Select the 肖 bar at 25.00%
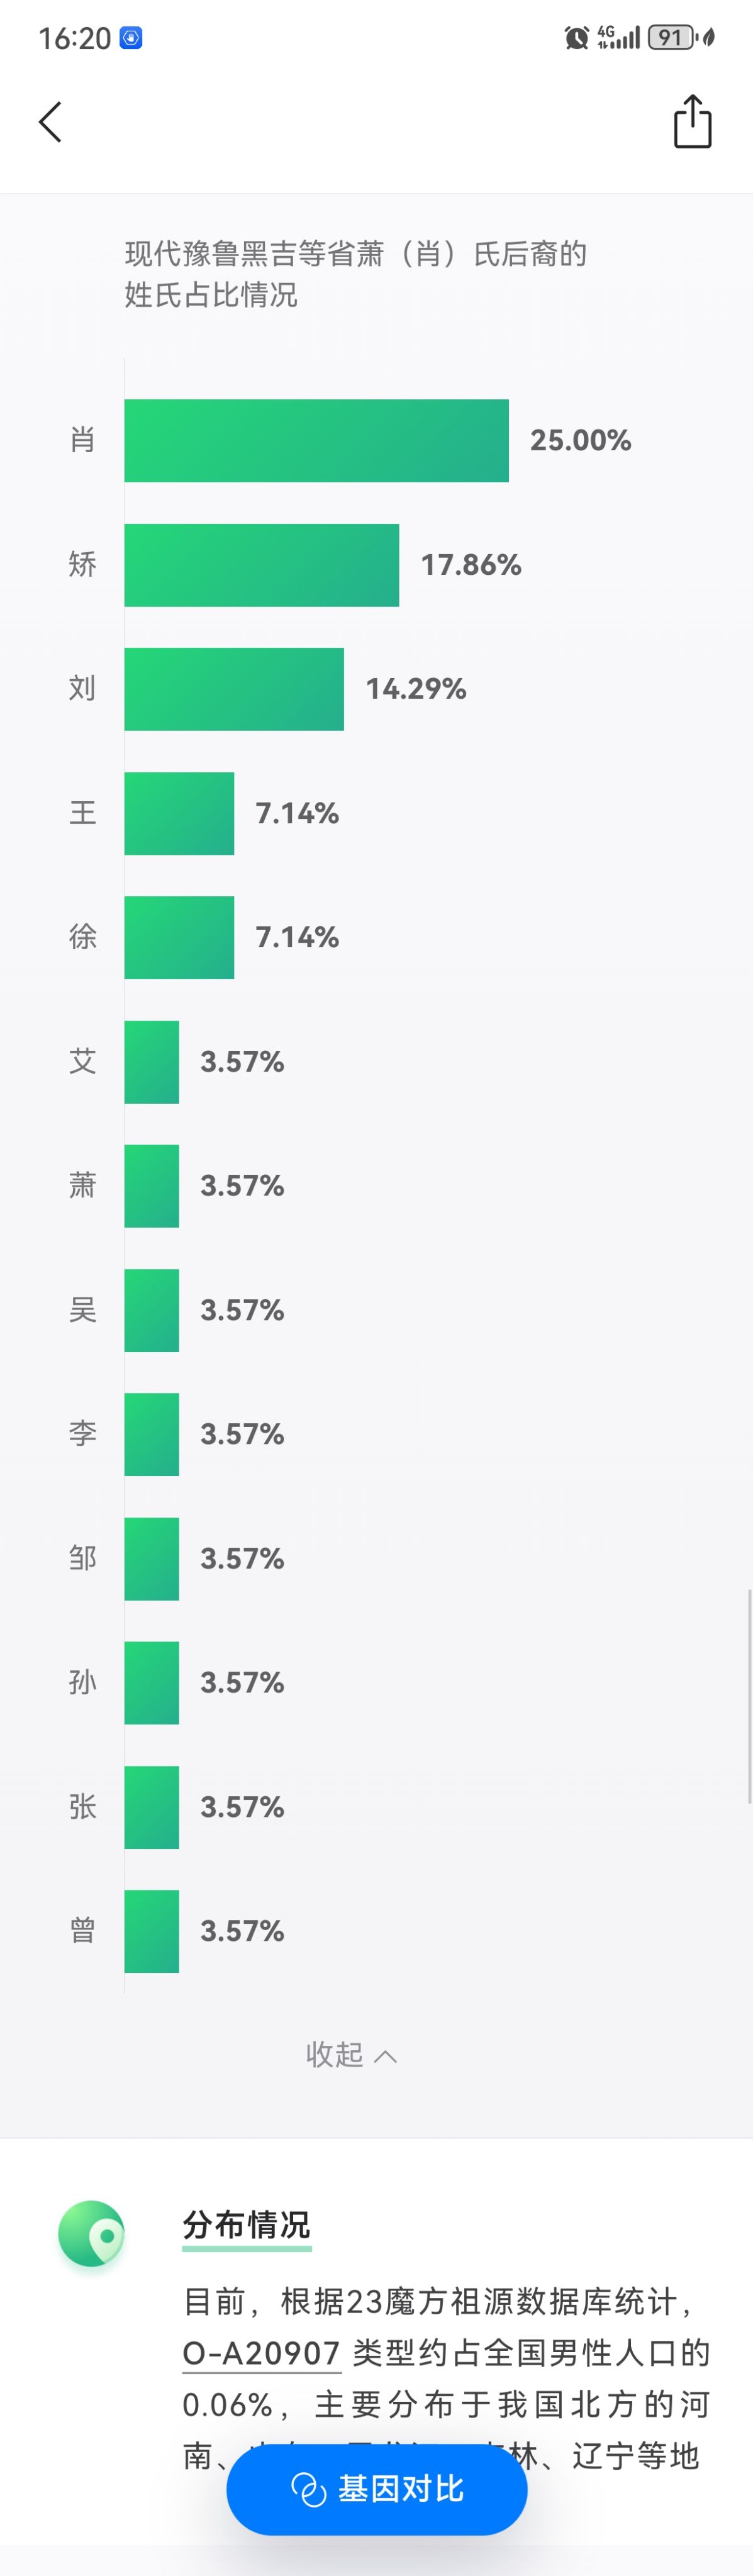This screenshot has height=2576, width=753. [316, 440]
